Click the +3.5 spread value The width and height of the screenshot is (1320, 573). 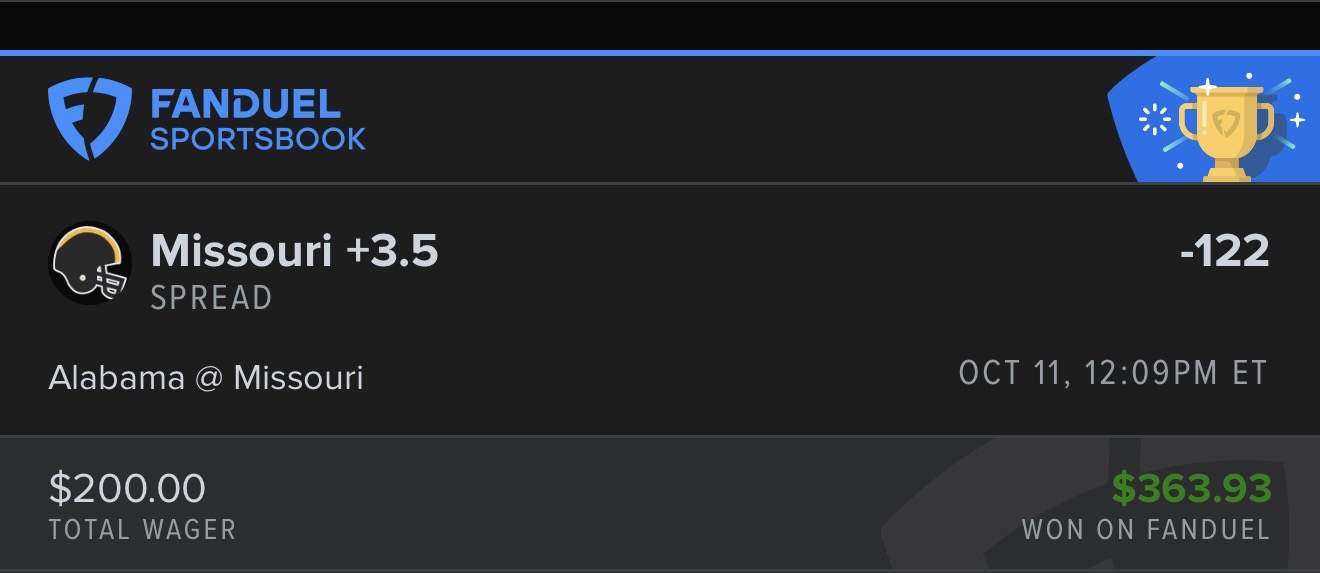(392, 251)
